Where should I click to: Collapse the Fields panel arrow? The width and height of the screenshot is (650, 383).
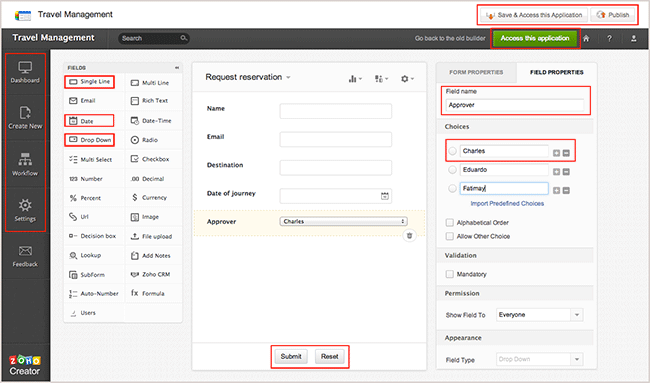point(177,68)
